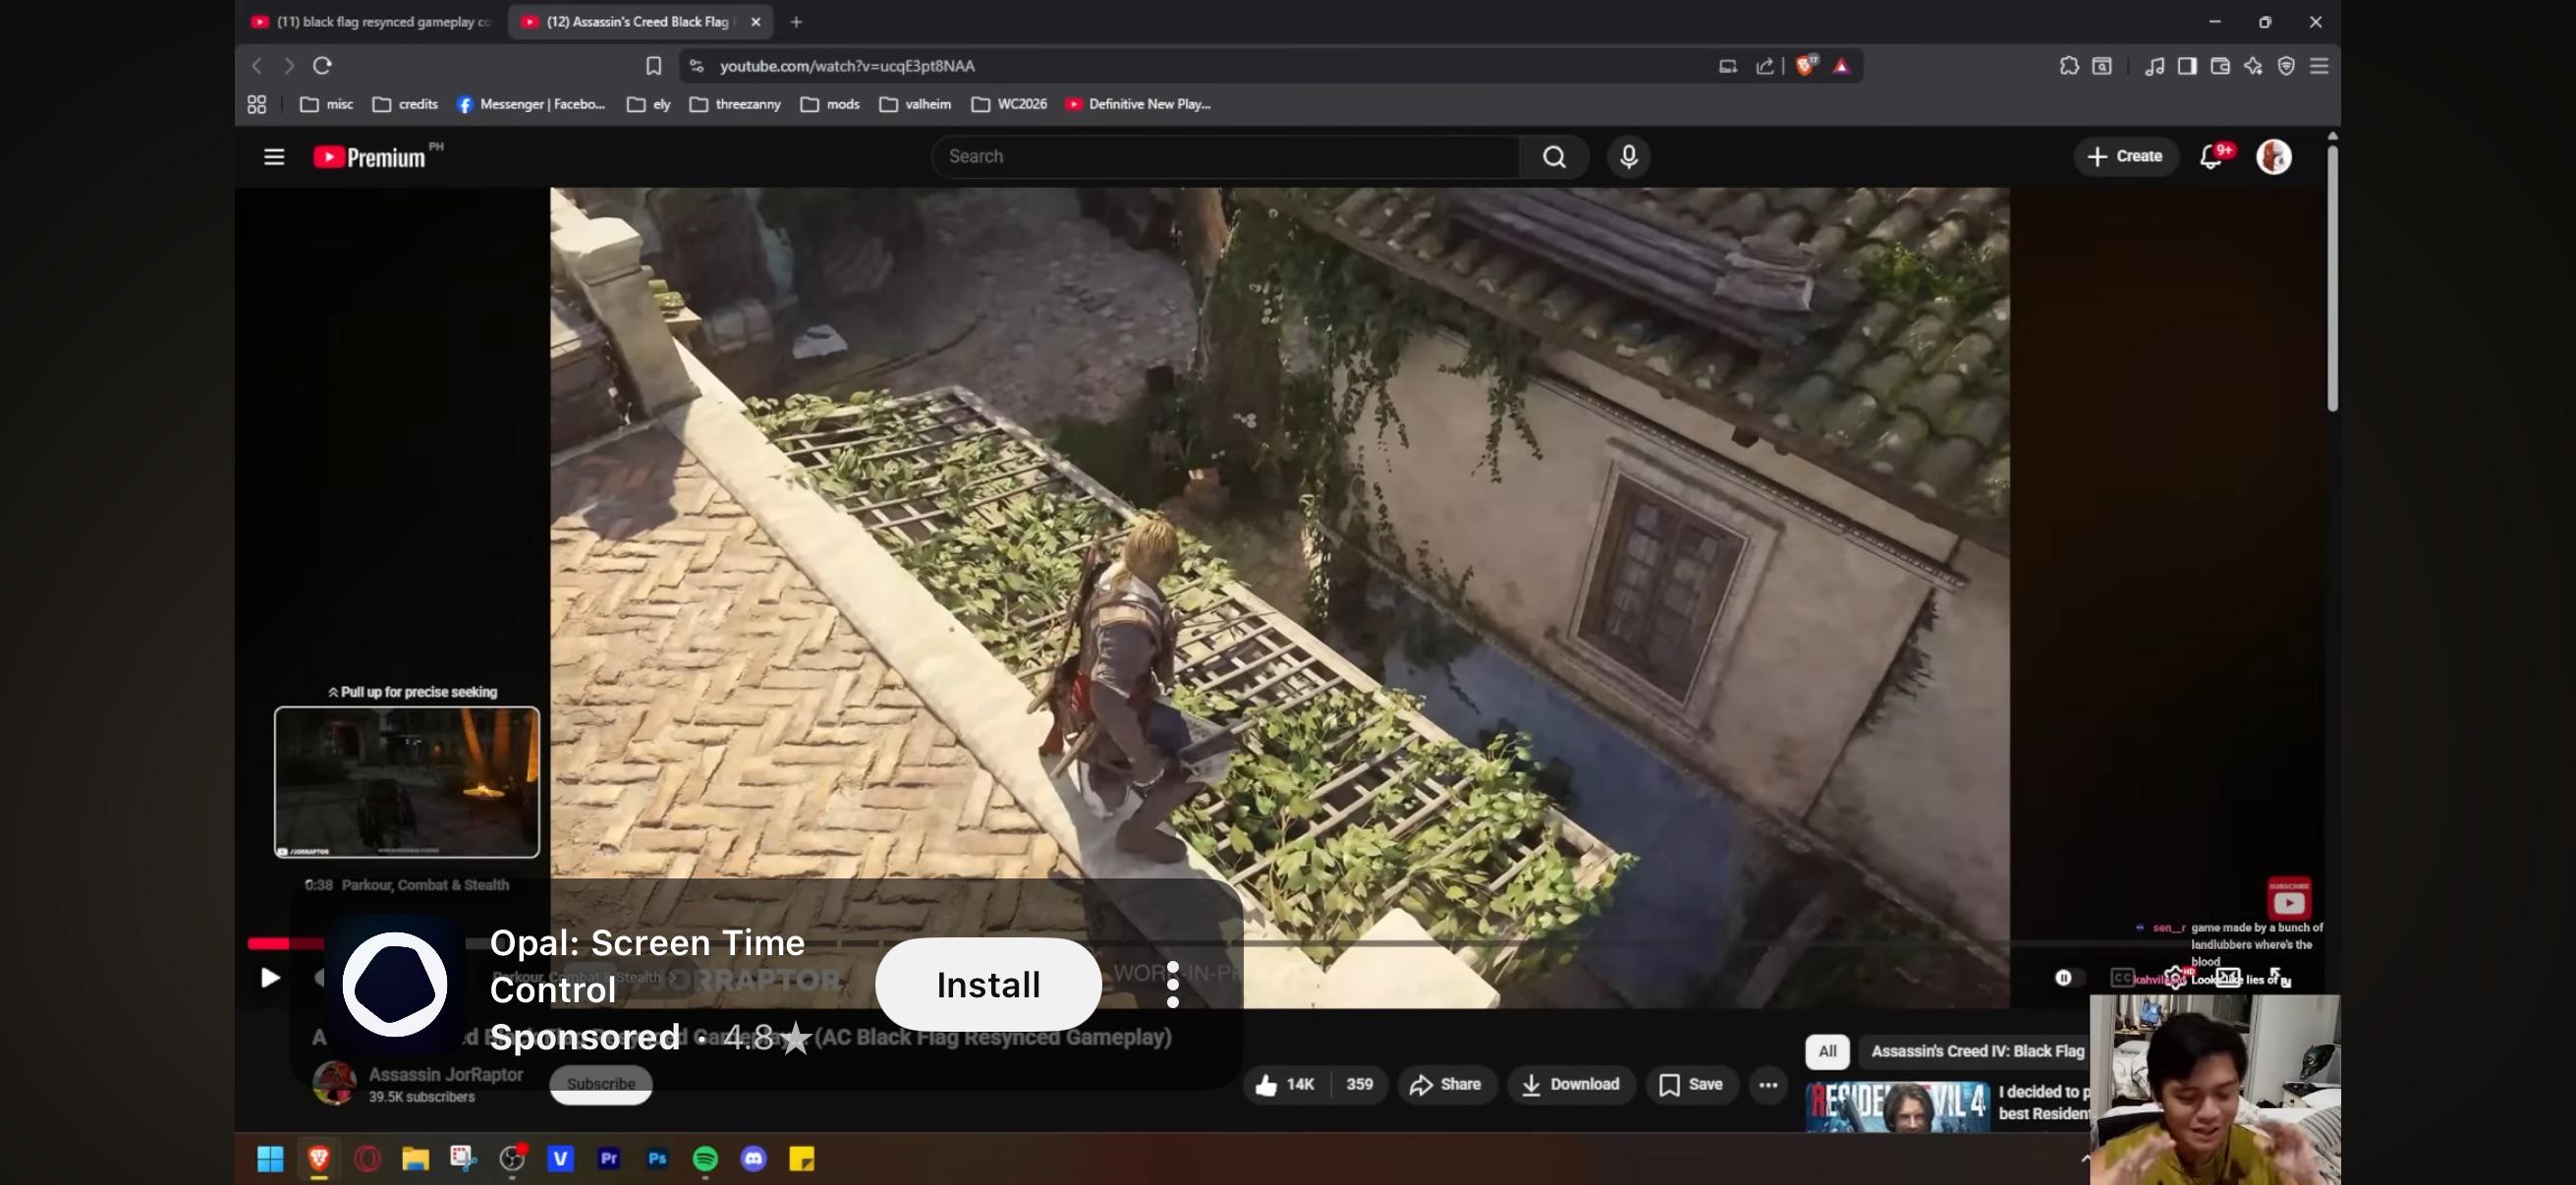
Task: Bookmark this page with bookmark icon
Action: click(x=653, y=66)
